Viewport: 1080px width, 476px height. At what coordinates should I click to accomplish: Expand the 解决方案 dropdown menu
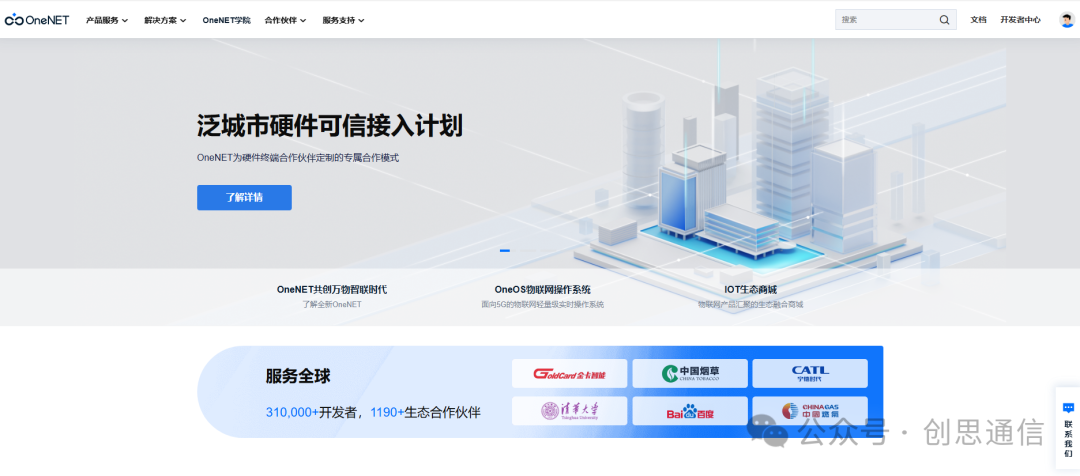pos(165,20)
